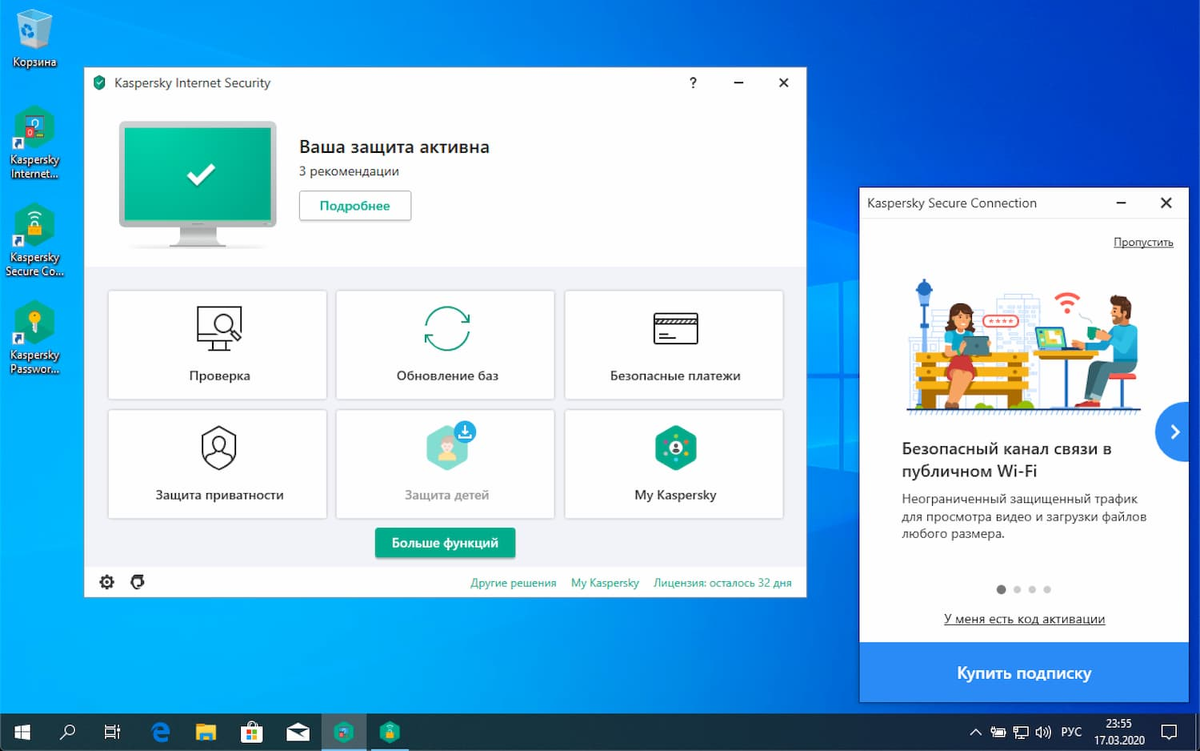The width and height of the screenshot is (1200, 751).
Task: Open Другие решения link
Action: (513, 583)
